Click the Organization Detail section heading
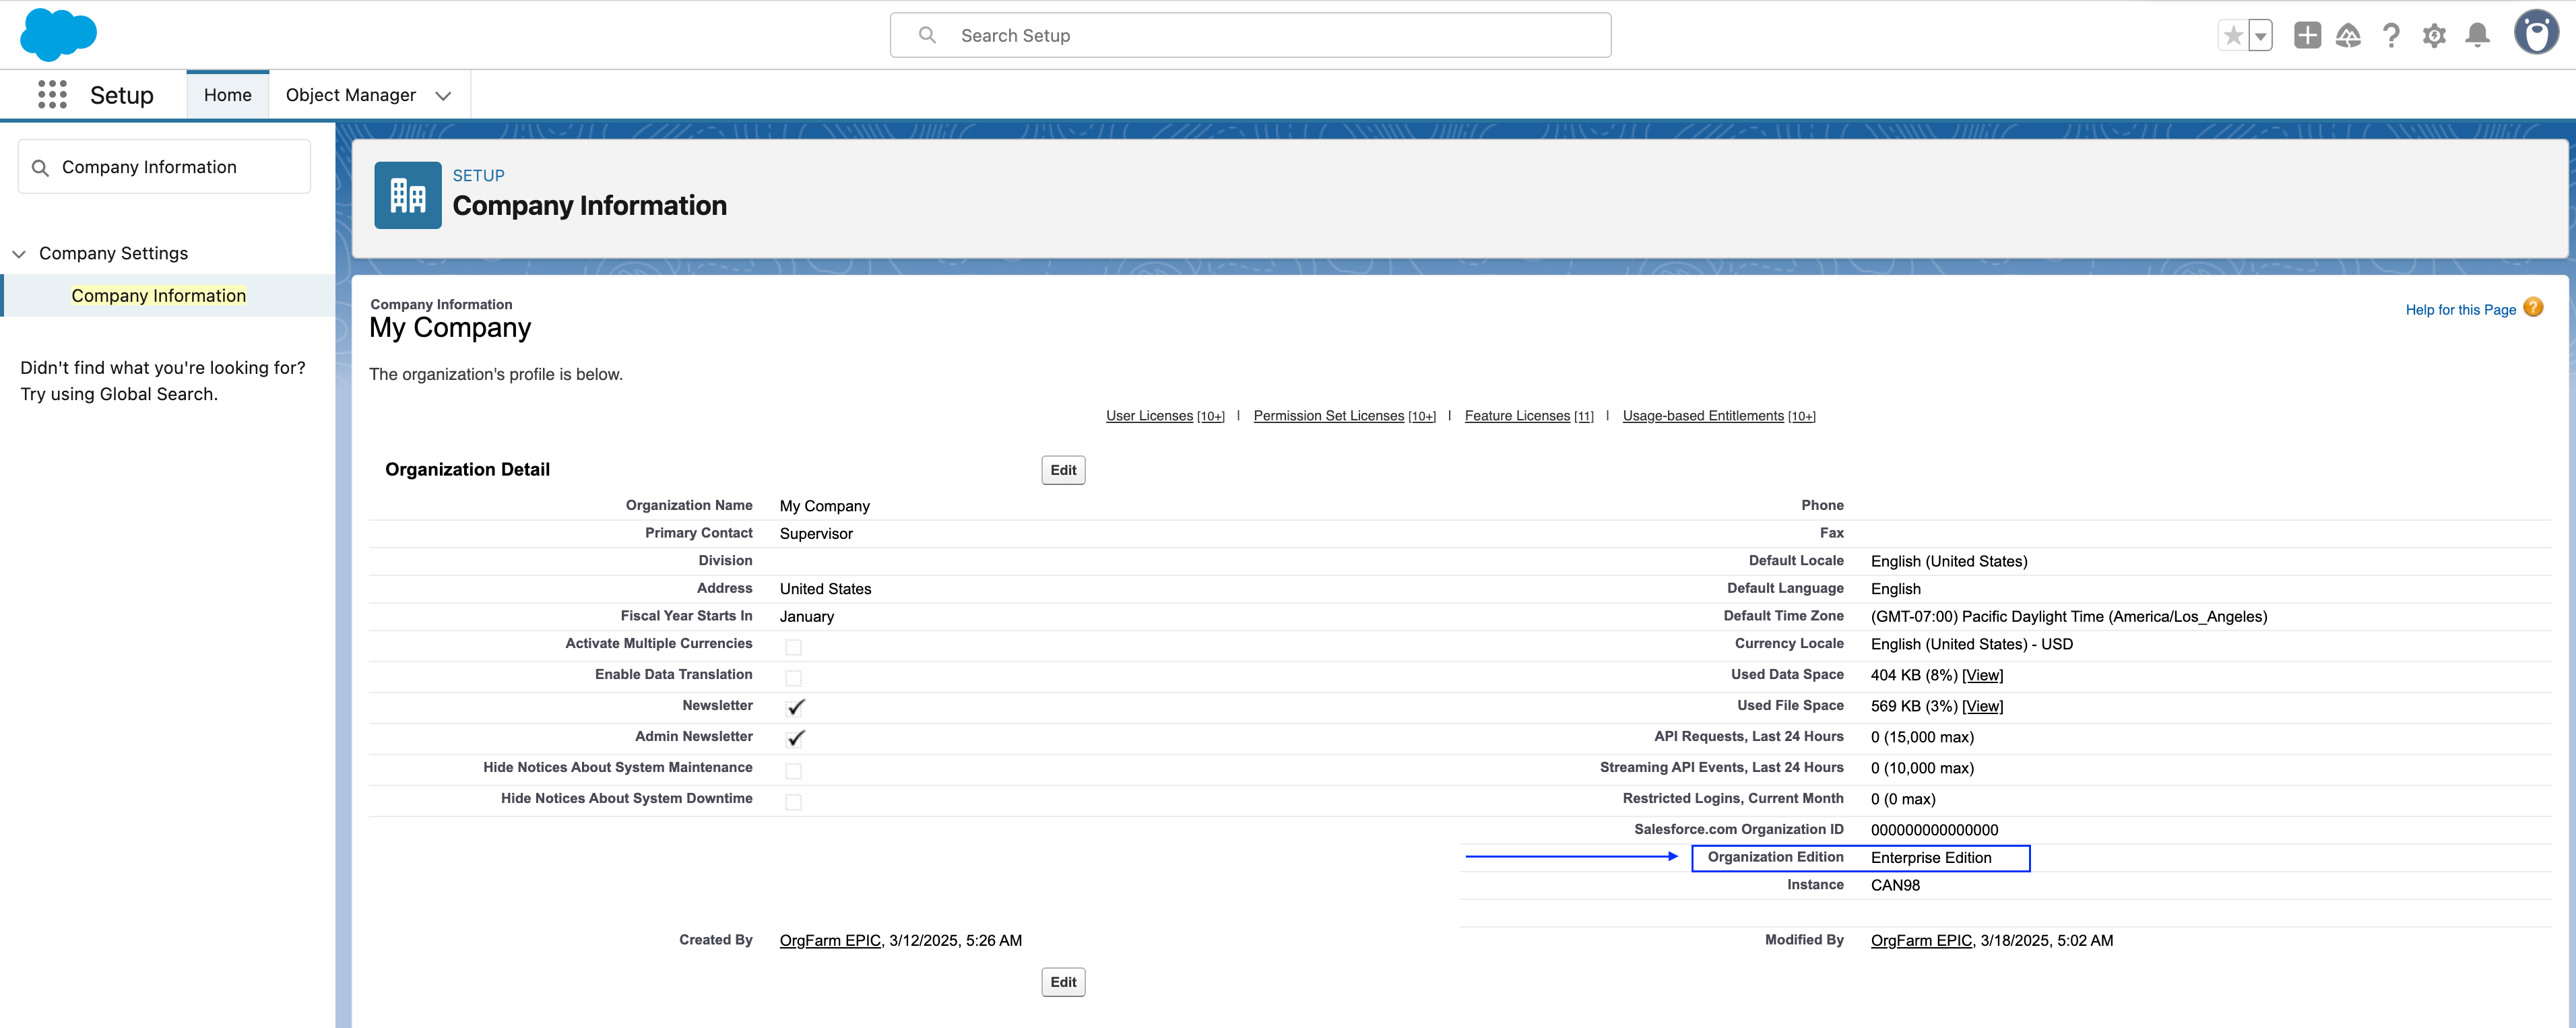Viewport: 2576px width, 1028px height. coord(467,470)
